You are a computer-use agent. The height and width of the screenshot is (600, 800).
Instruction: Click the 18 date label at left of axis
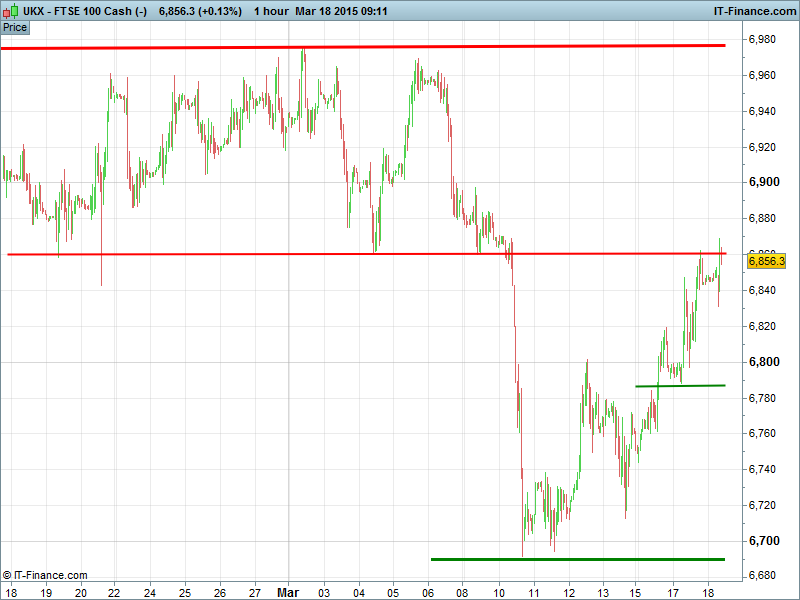(11, 591)
